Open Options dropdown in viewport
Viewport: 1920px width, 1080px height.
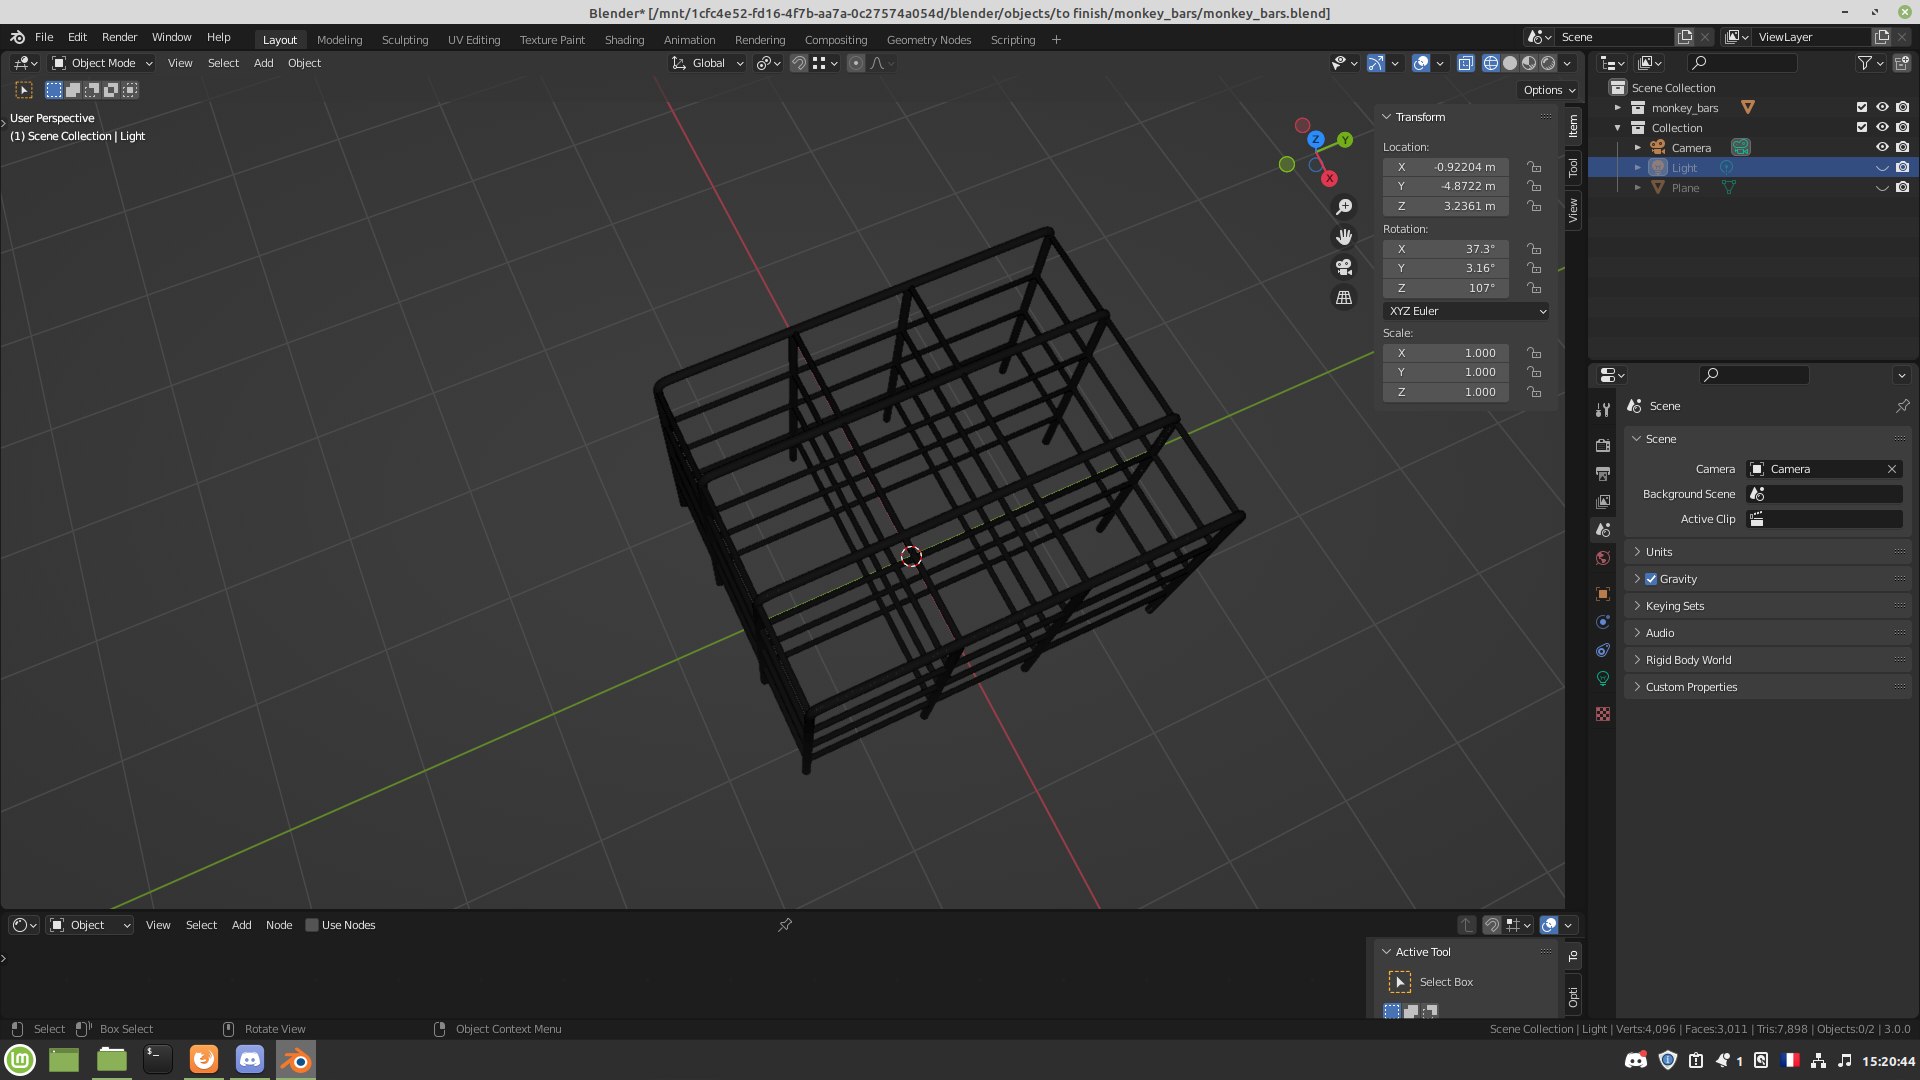click(x=1548, y=90)
